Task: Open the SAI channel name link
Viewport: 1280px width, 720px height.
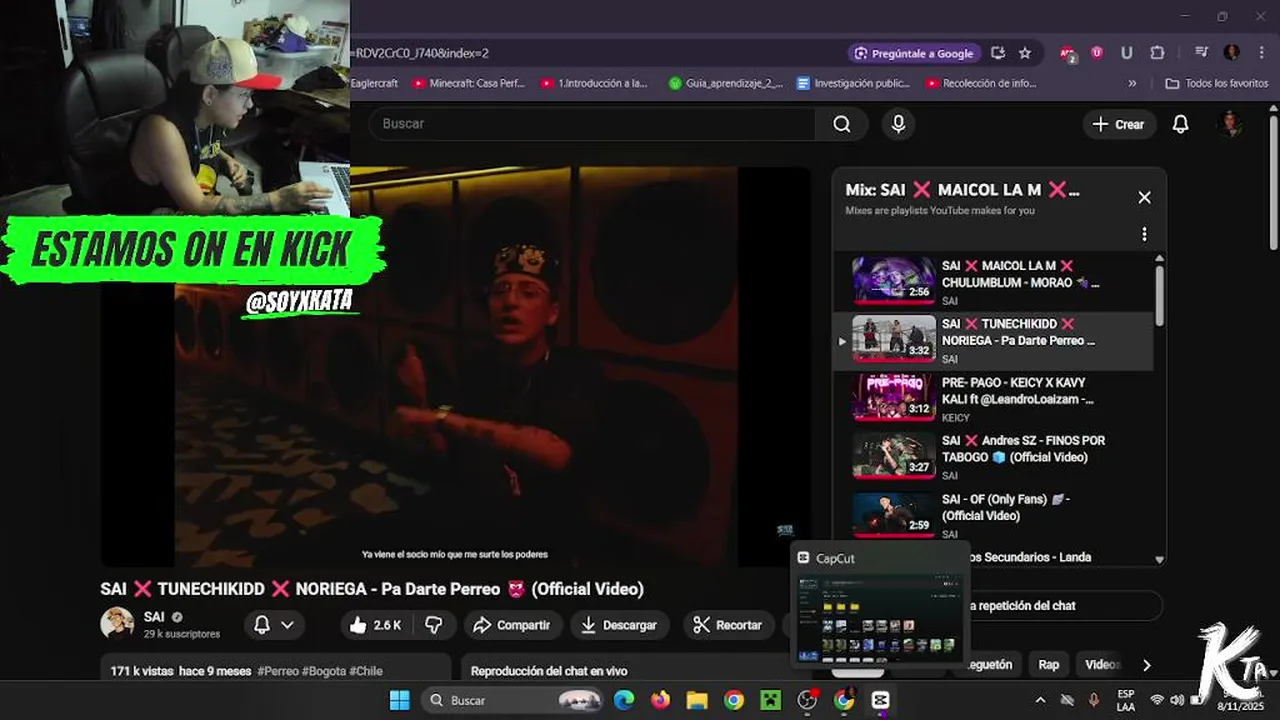Action: click(154, 617)
